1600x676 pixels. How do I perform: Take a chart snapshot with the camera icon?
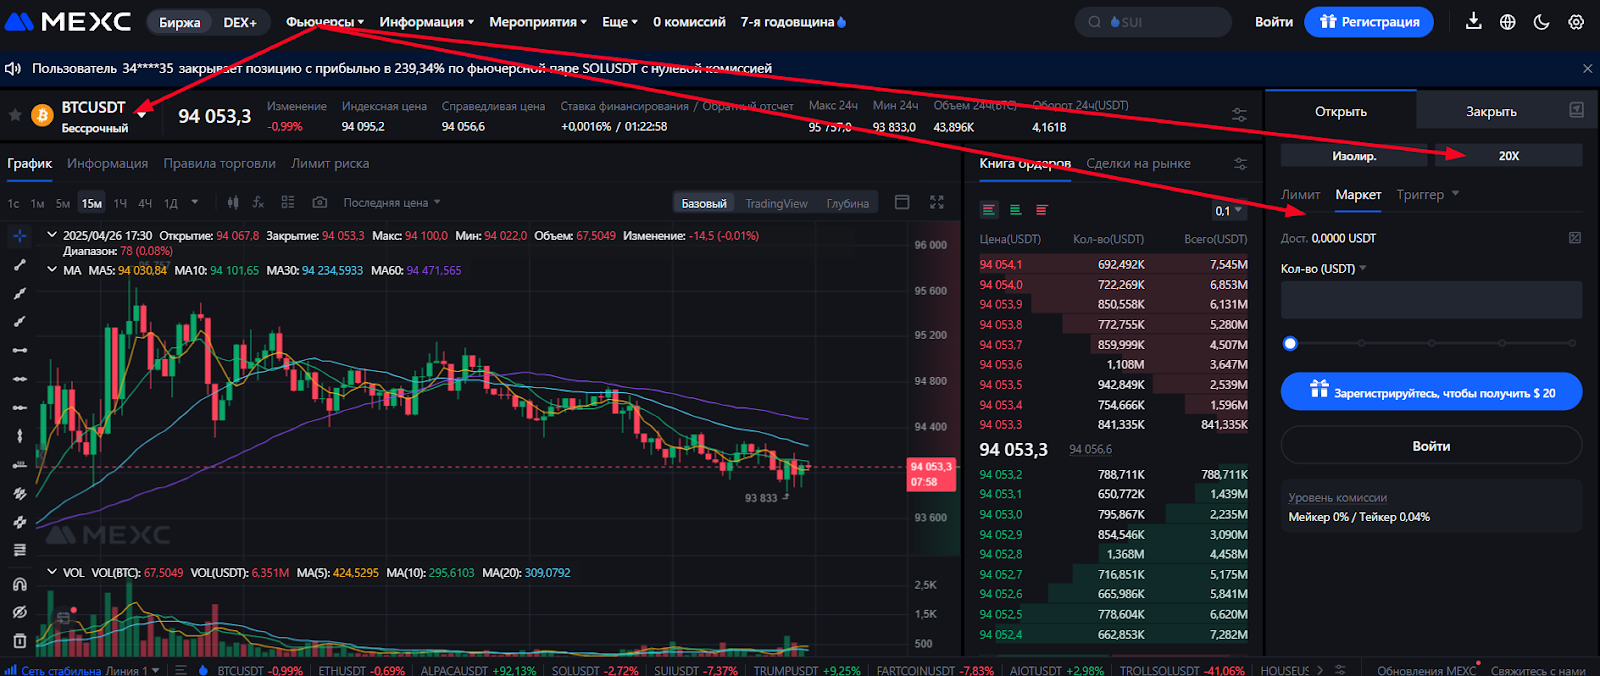319,203
